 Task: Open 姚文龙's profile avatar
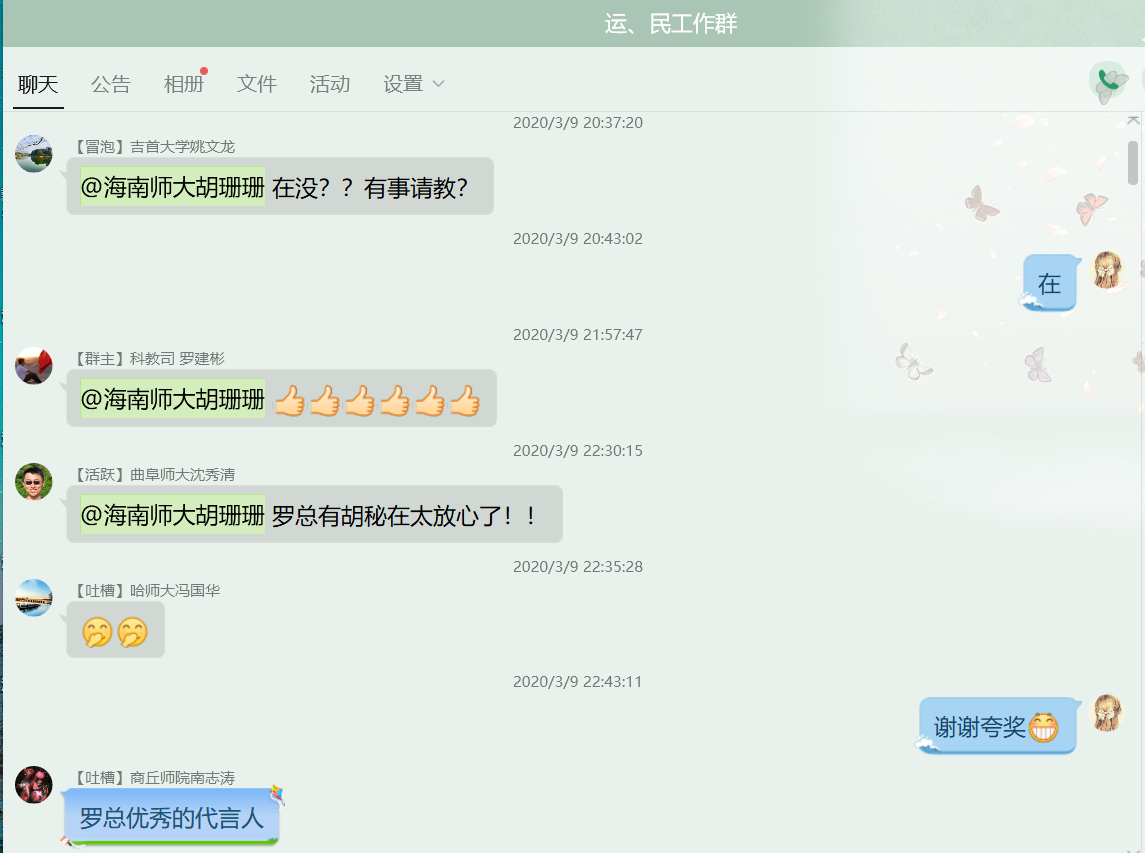coord(33,152)
